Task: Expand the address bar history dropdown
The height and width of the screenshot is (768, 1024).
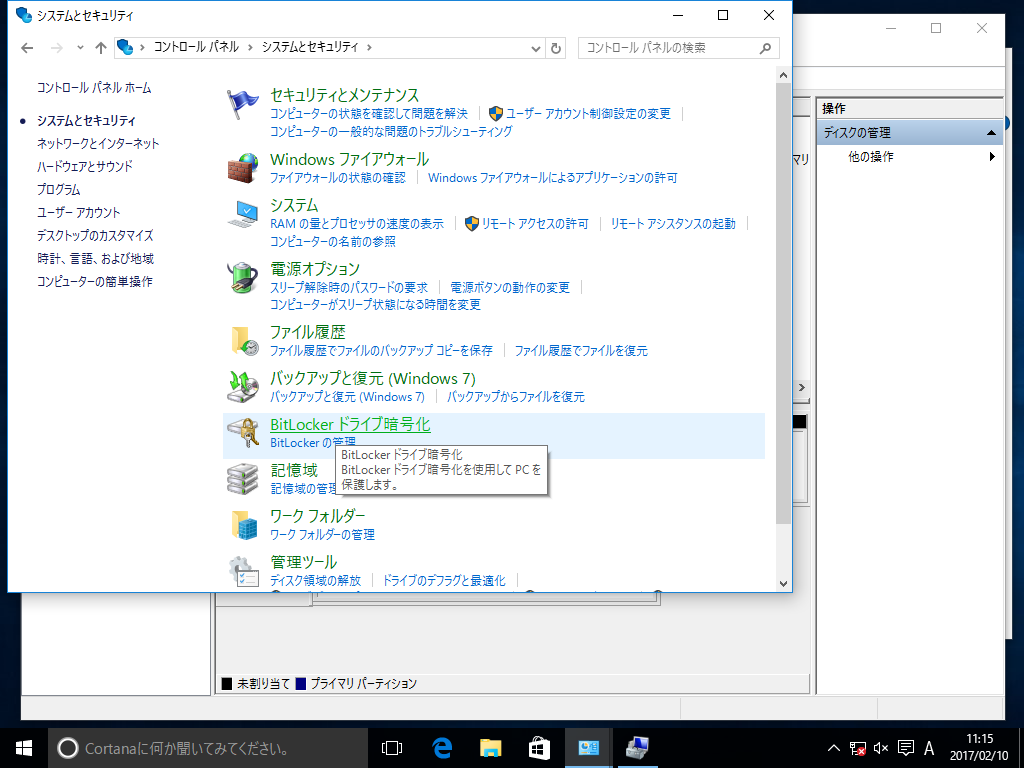Action: (536, 48)
